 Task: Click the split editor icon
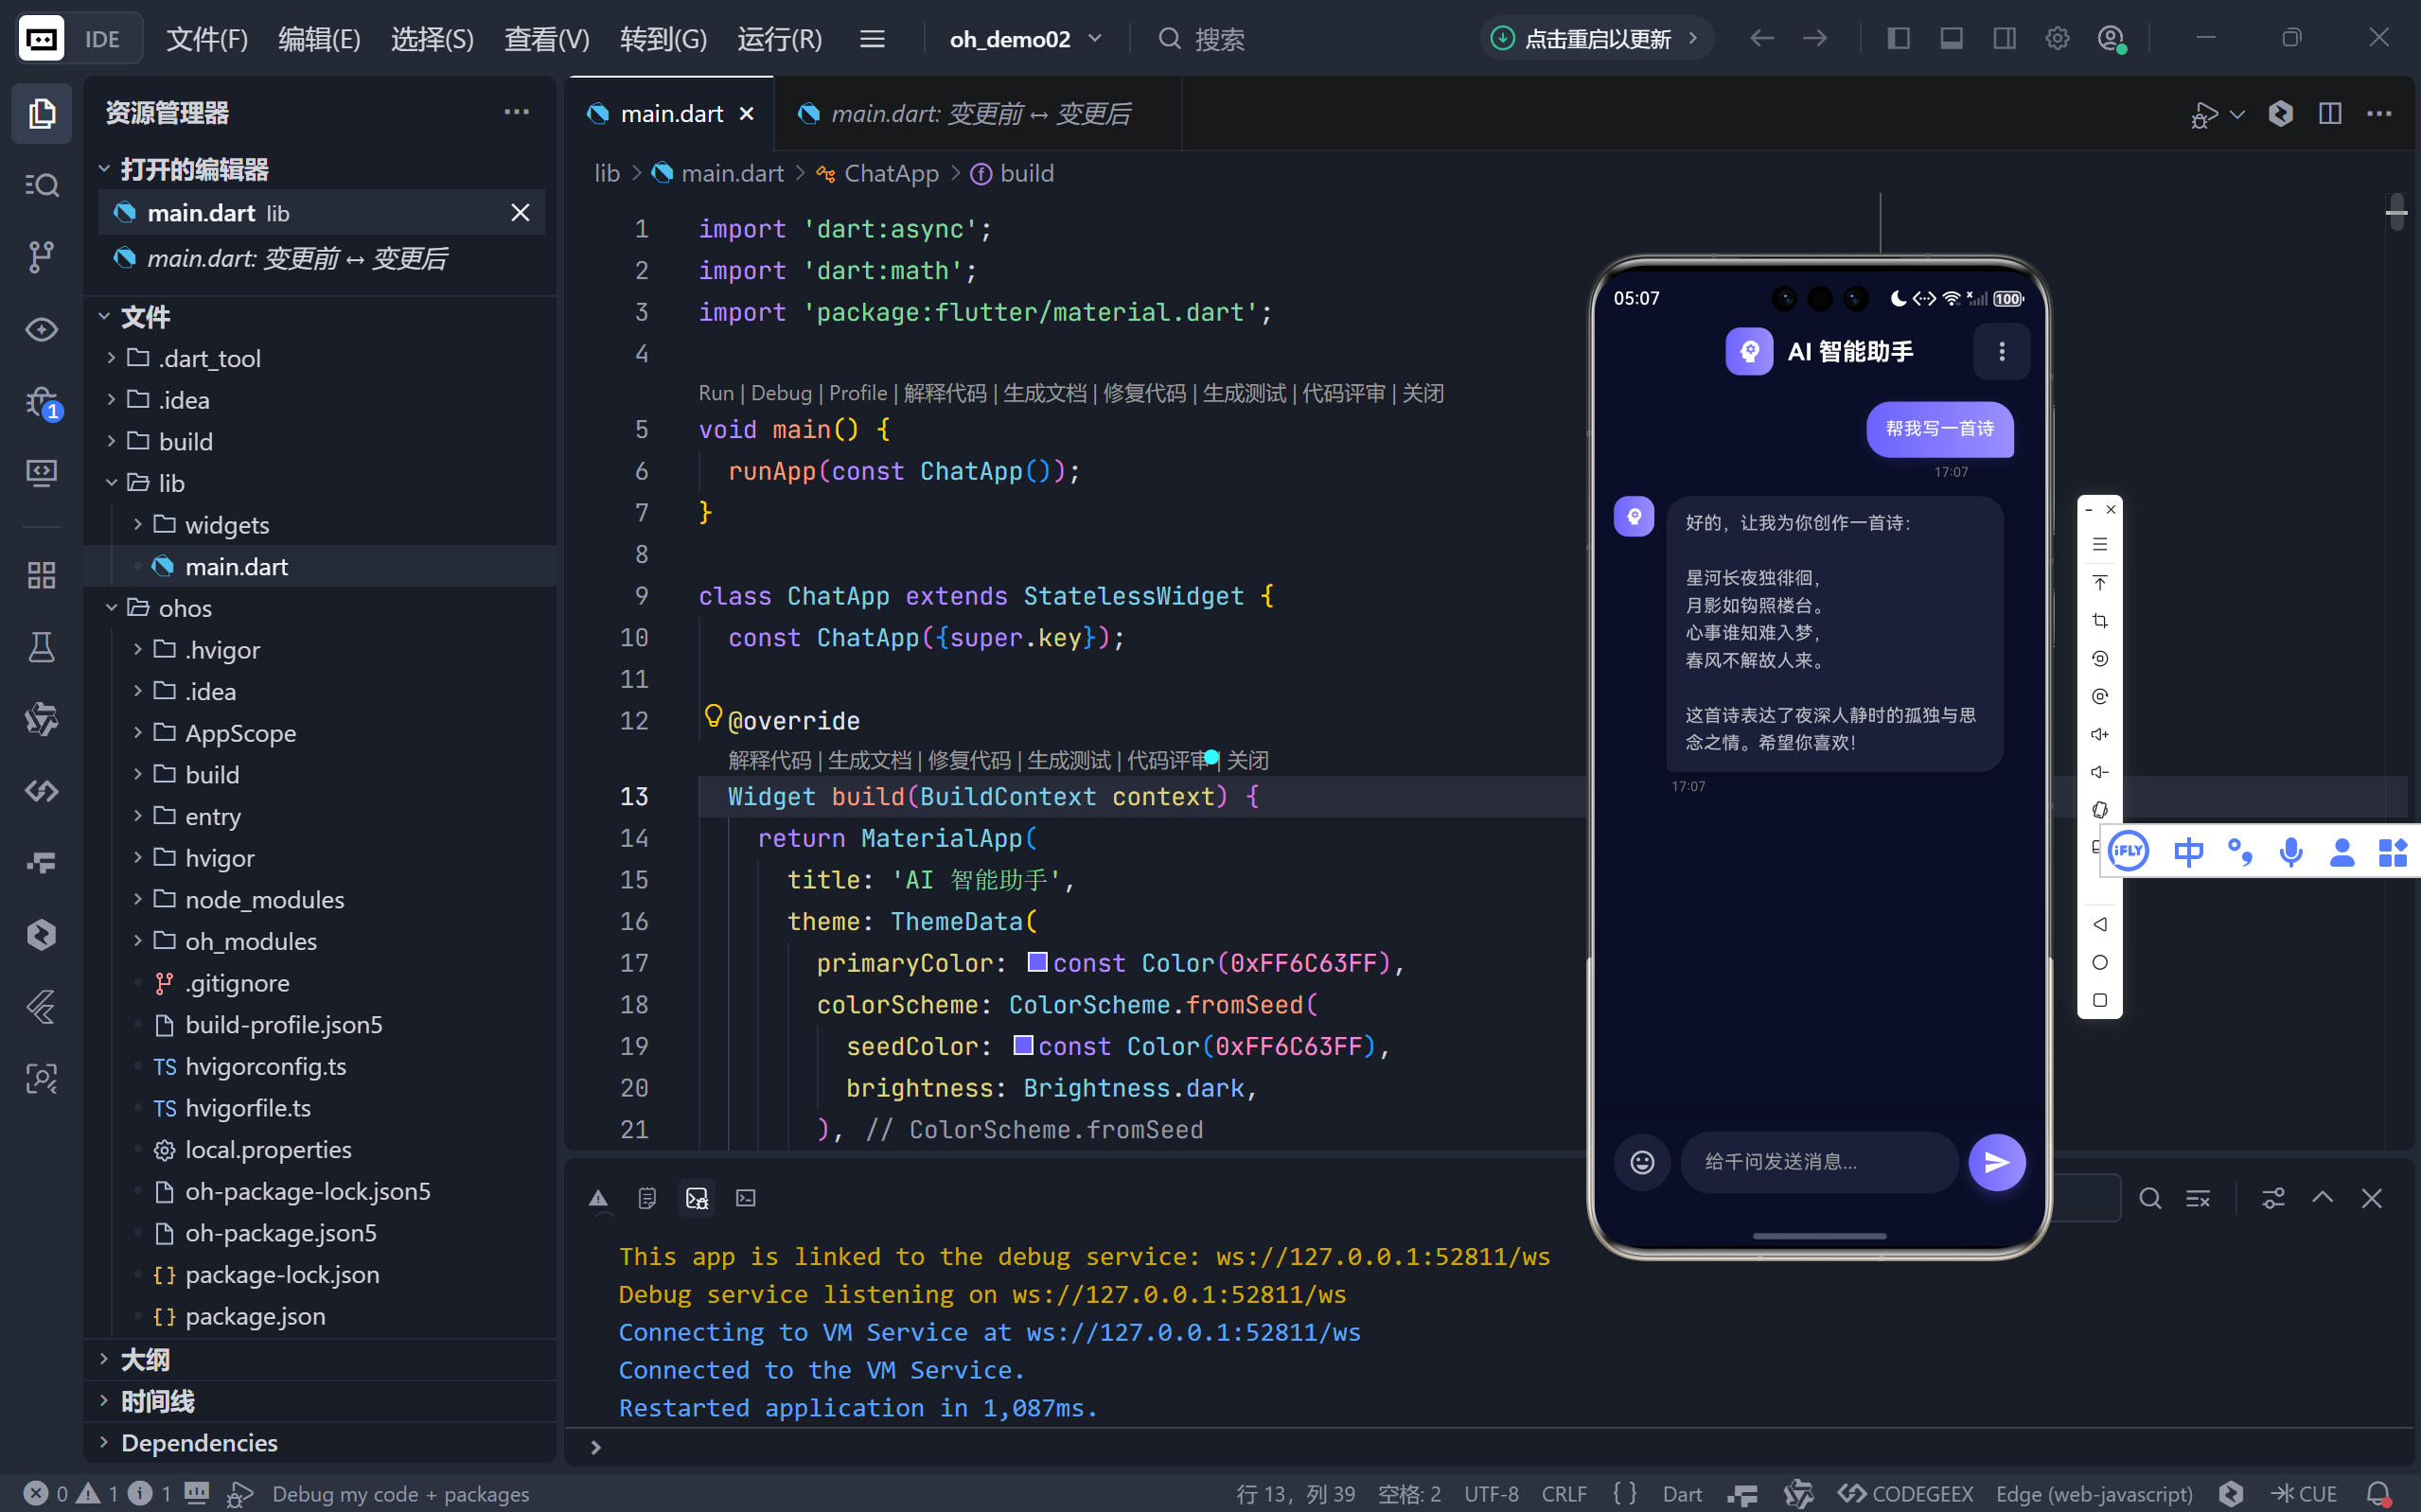(2329, 114)
